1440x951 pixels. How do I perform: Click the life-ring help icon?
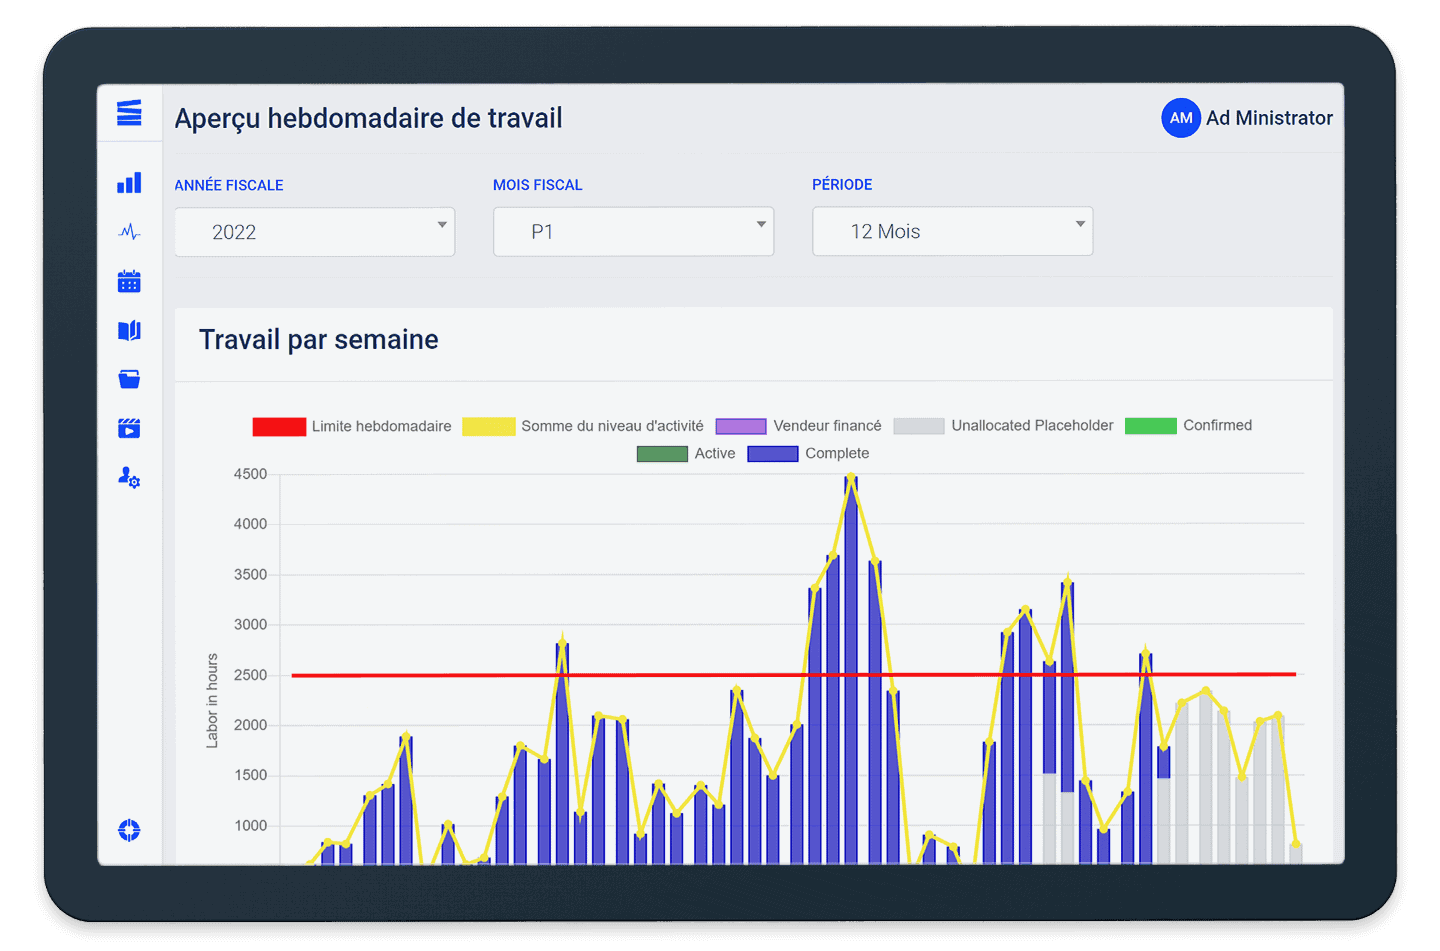pyautogui.click(x=129, y=830)
